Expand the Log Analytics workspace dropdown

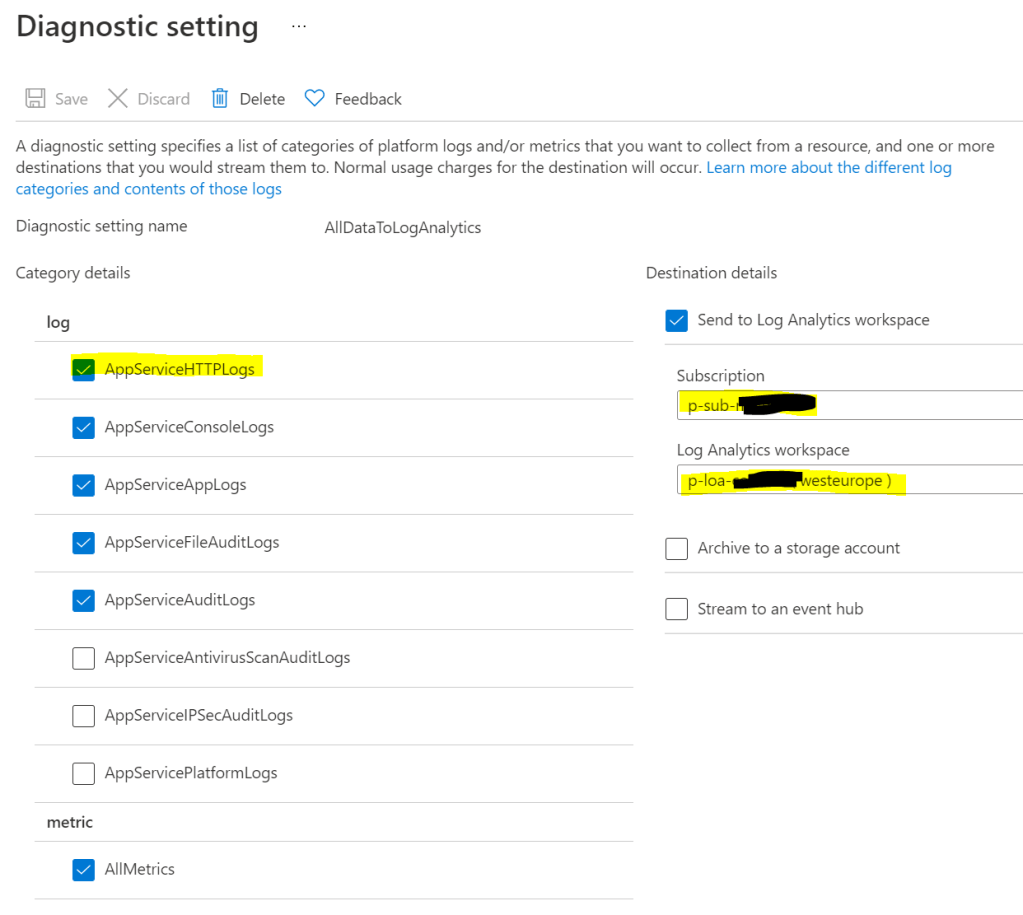[x=849, y=481]
